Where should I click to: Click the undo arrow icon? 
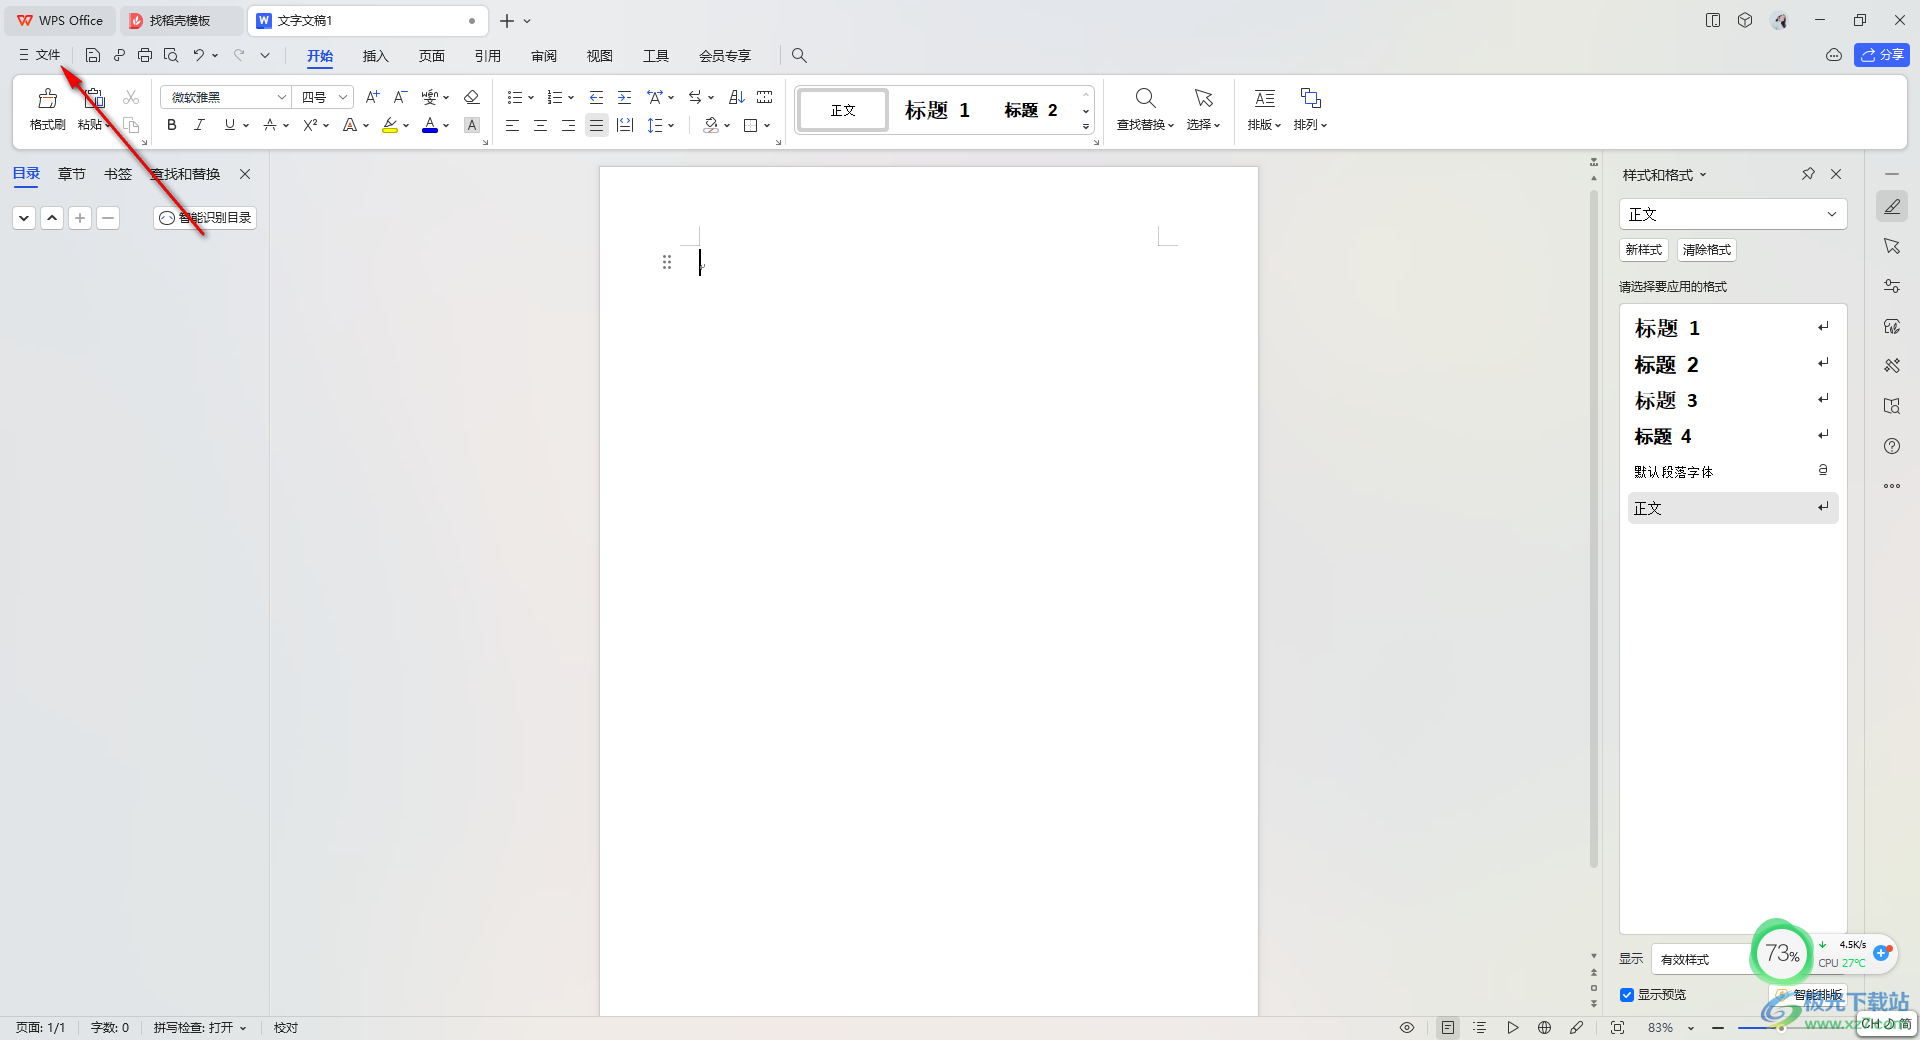pyautogui.click(x=199, y=55)
